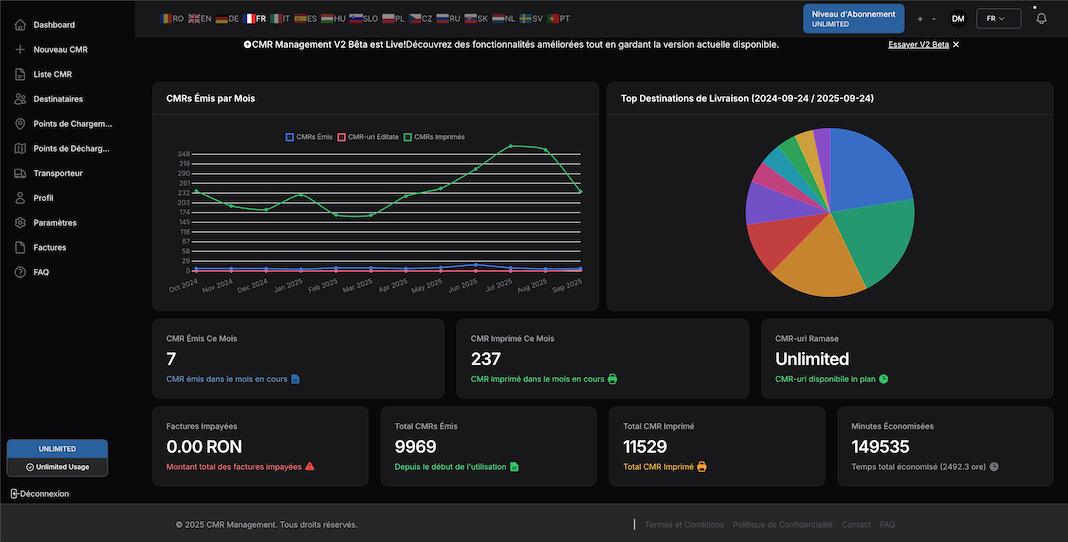Screen dimensions: 1068x542
Task: Toggle CMRs Émis legend series
Action: click(309, 137)
